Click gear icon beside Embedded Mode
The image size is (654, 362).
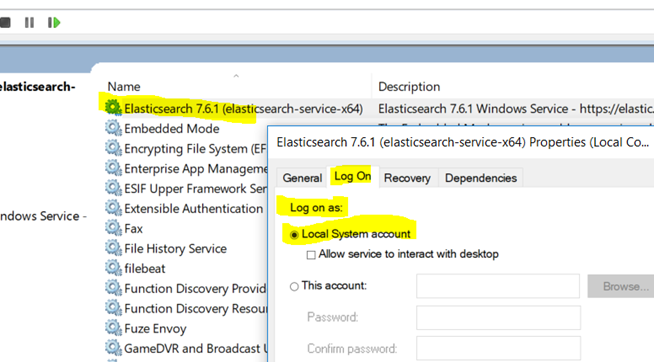(x=113, y=128)
